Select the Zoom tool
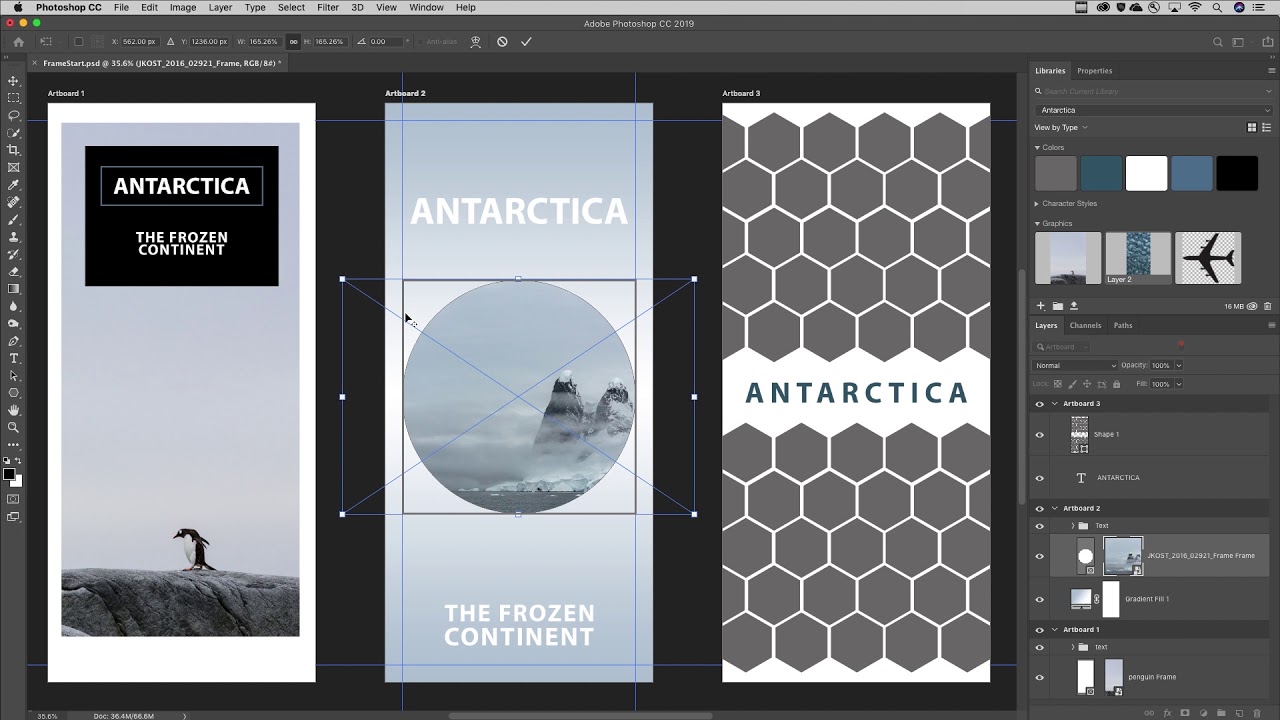This screenshot has width=1280, height=720. (13, 427)
